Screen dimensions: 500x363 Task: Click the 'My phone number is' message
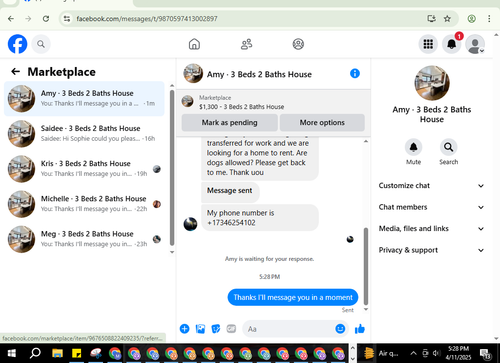(260, 218)
